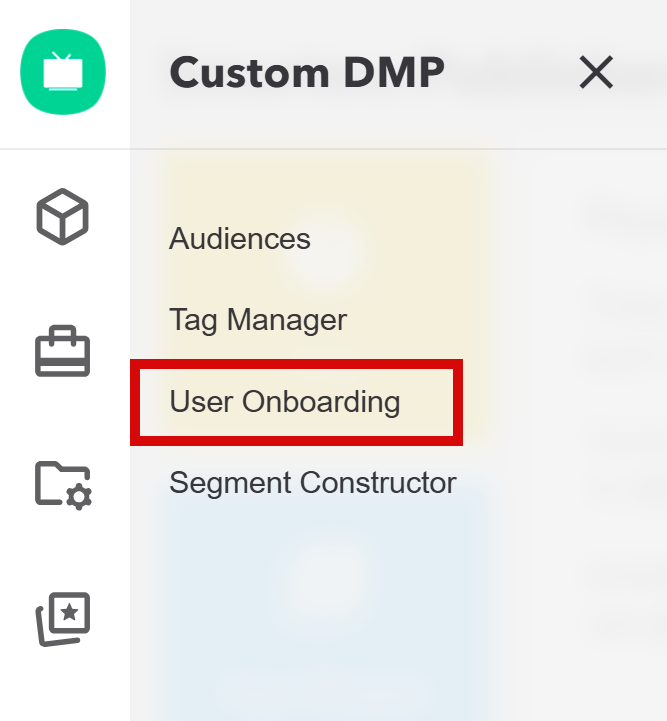Image resolution: width=667 pixels, height=721 pixels.
Task: Go to Tag Manager
Action: 258,320
